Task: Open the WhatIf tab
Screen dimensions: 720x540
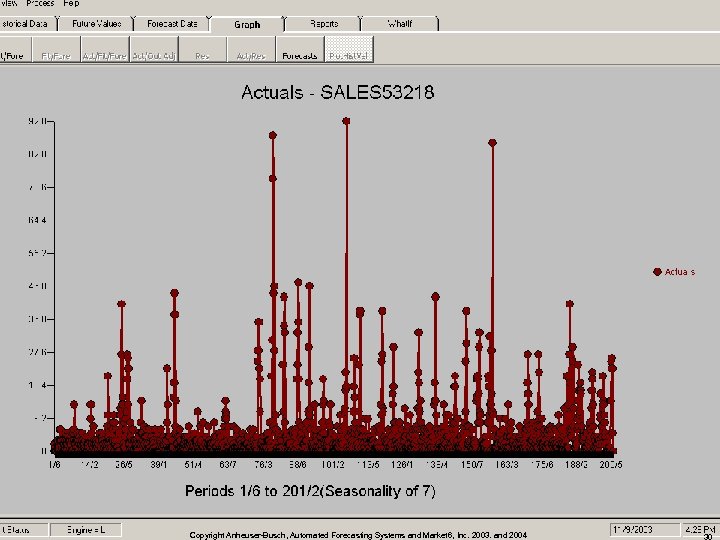Action: [399, 24]
